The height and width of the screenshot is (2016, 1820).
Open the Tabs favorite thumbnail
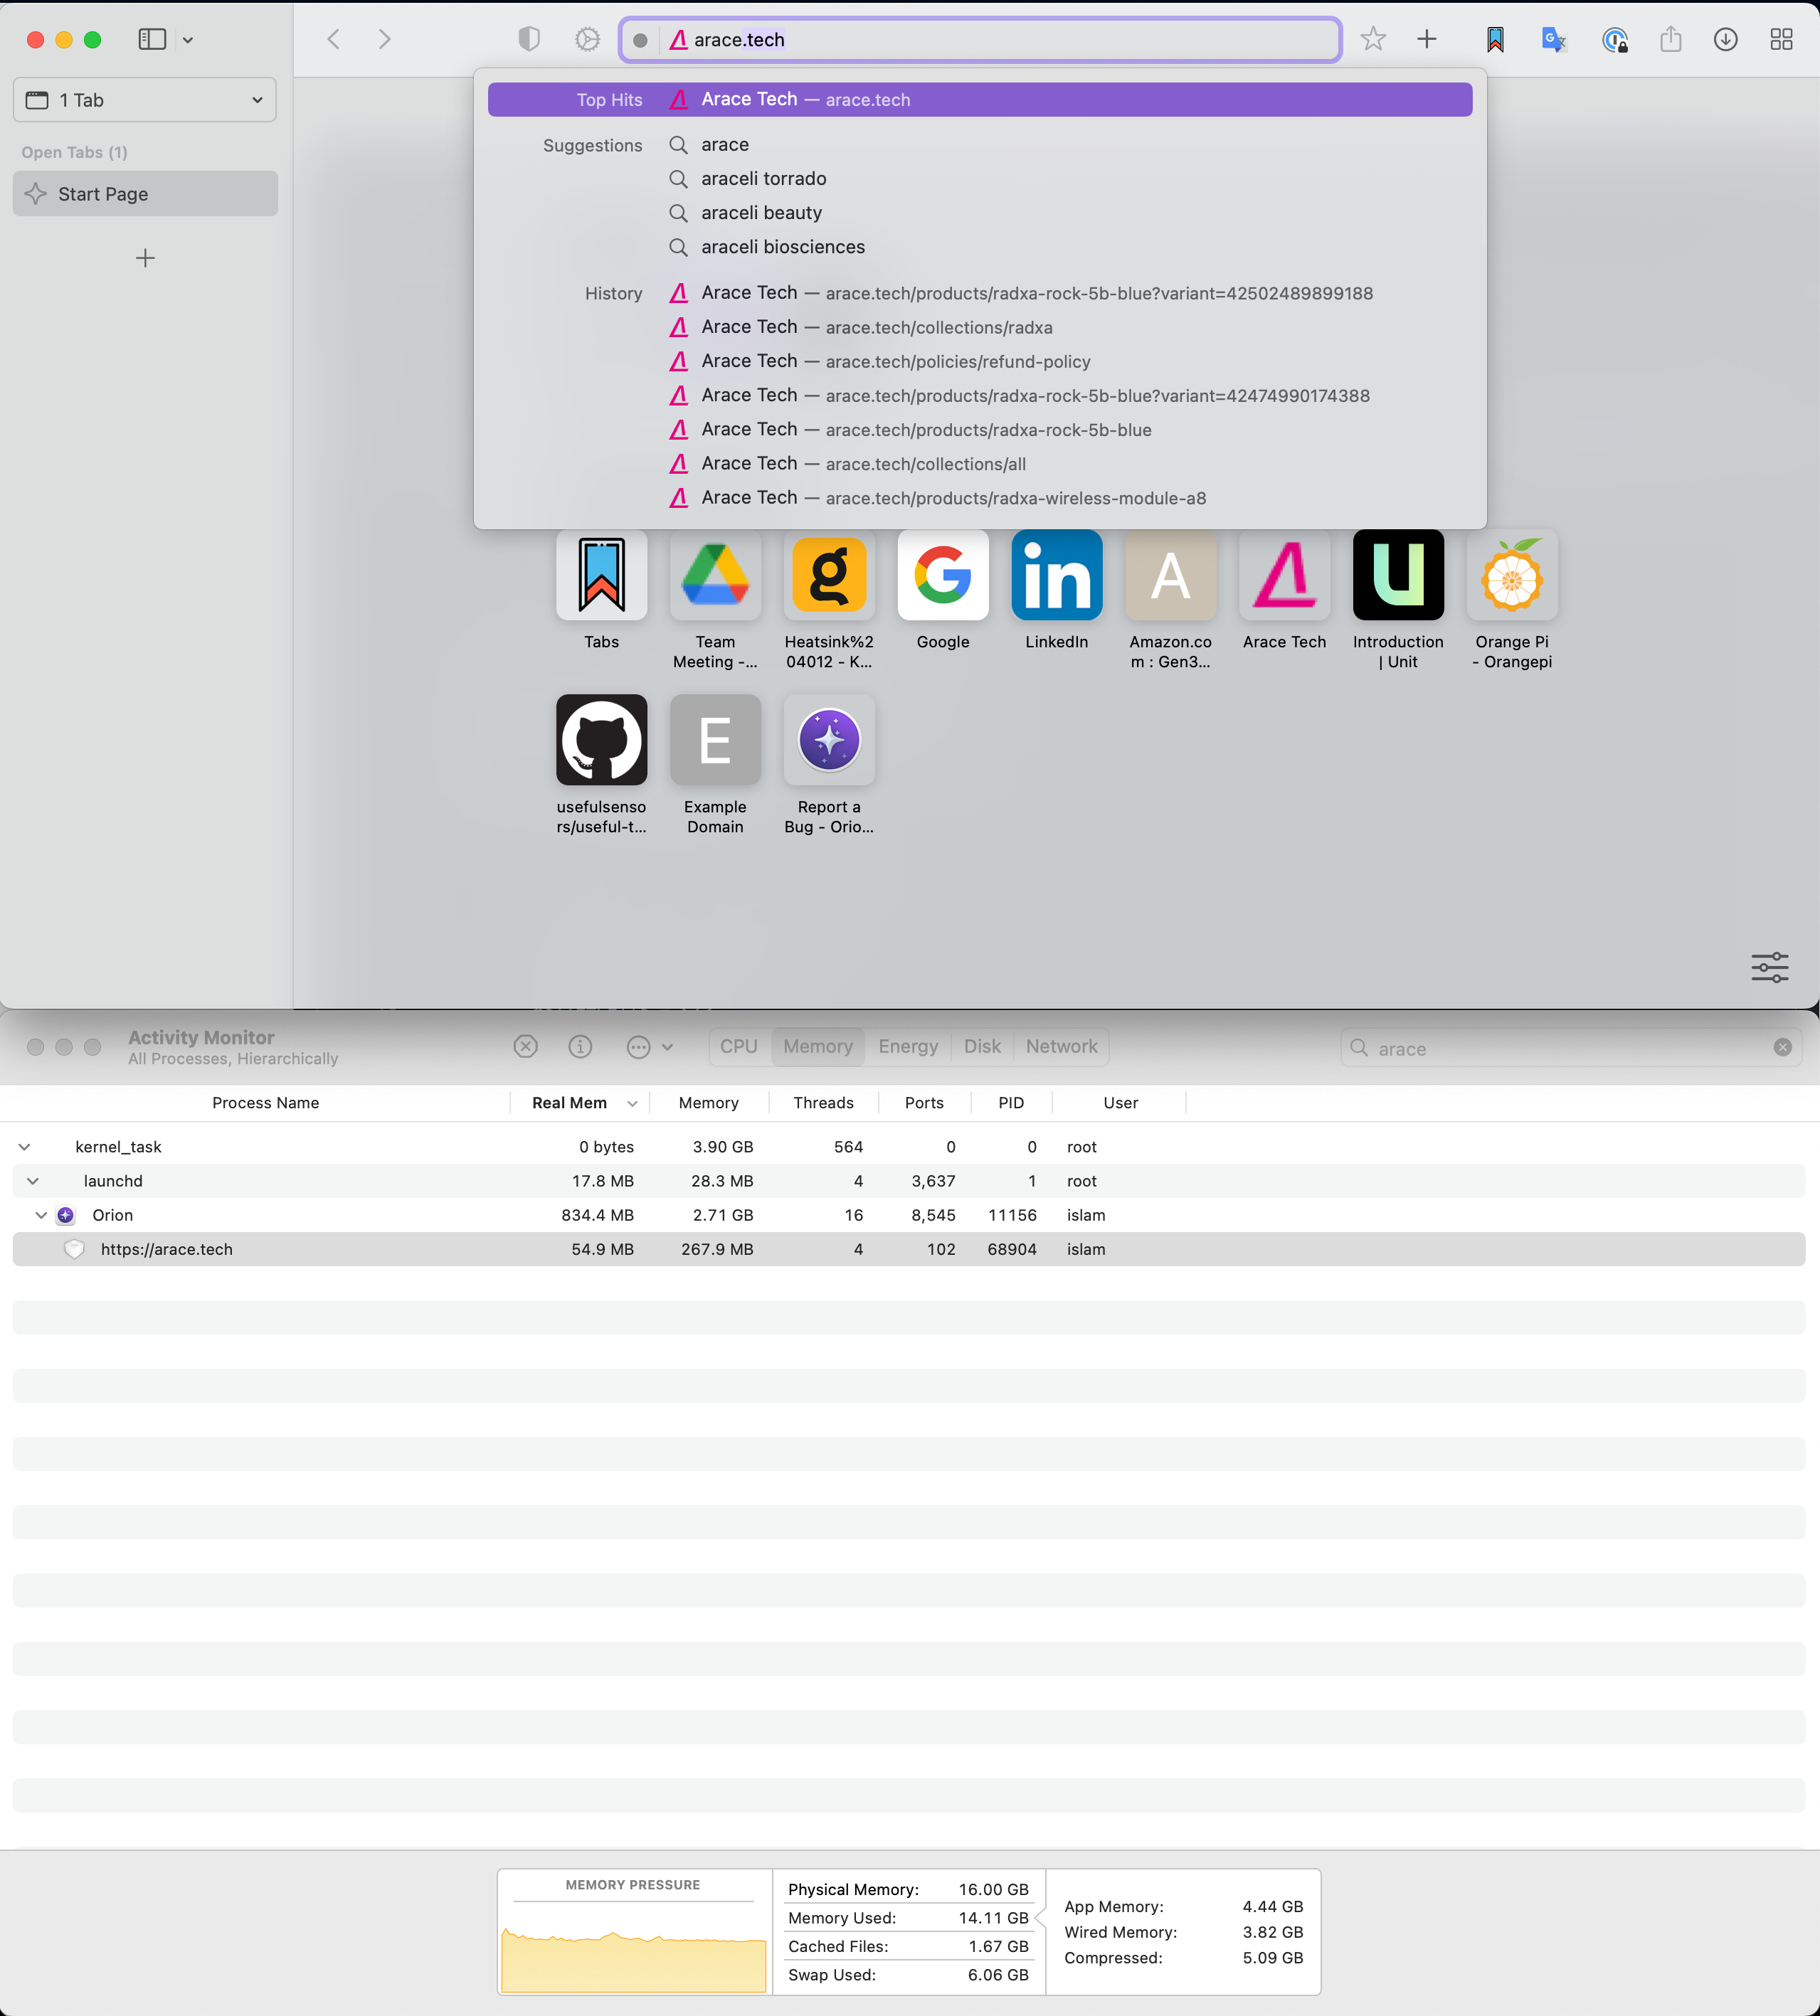point(601,574)
